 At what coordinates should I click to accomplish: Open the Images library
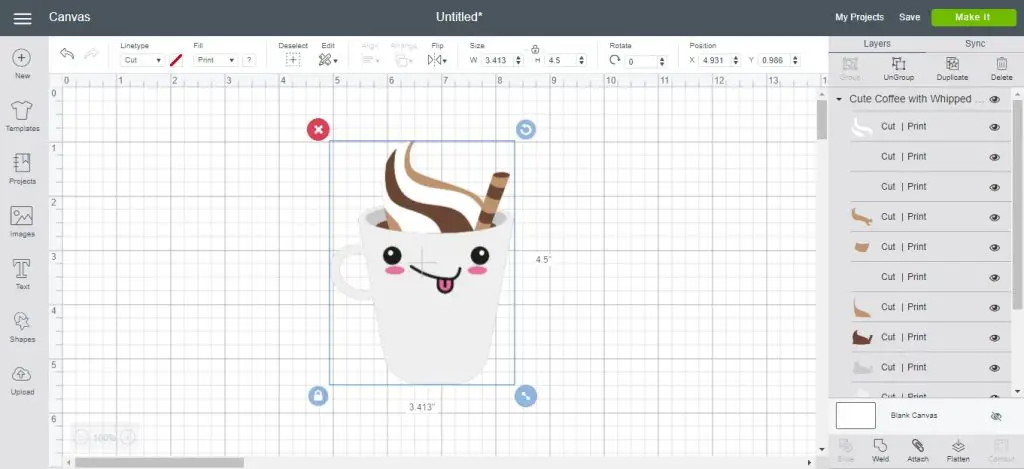(22, 221)
